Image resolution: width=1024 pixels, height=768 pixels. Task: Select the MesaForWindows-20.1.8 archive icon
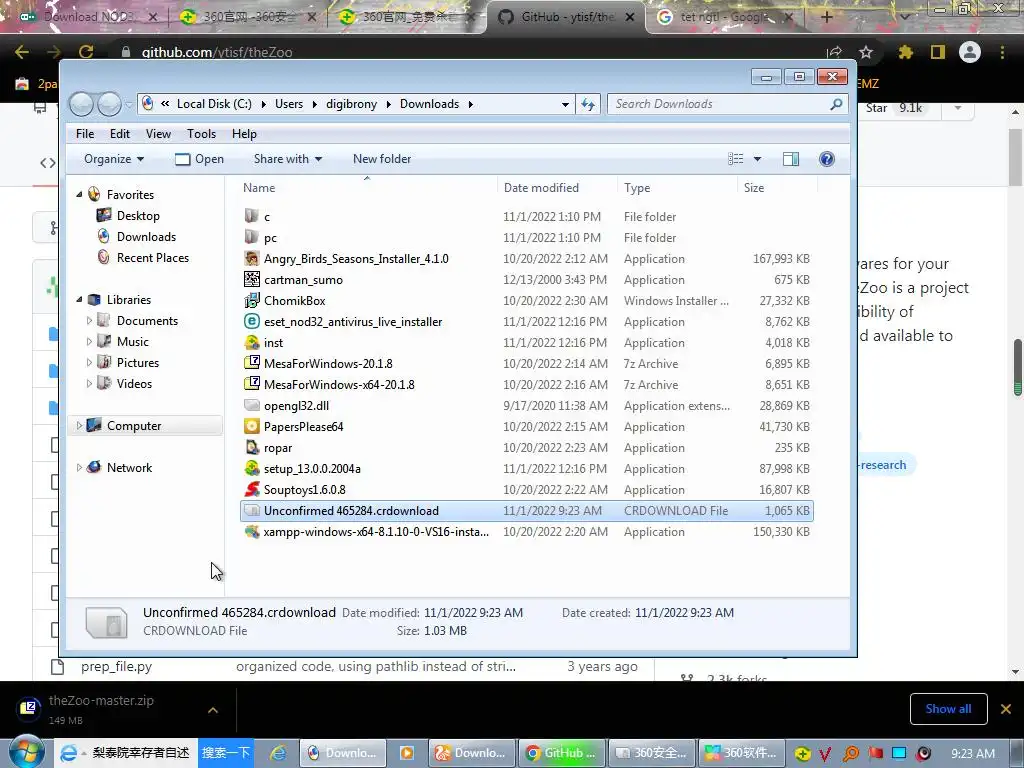pos(251,363)
